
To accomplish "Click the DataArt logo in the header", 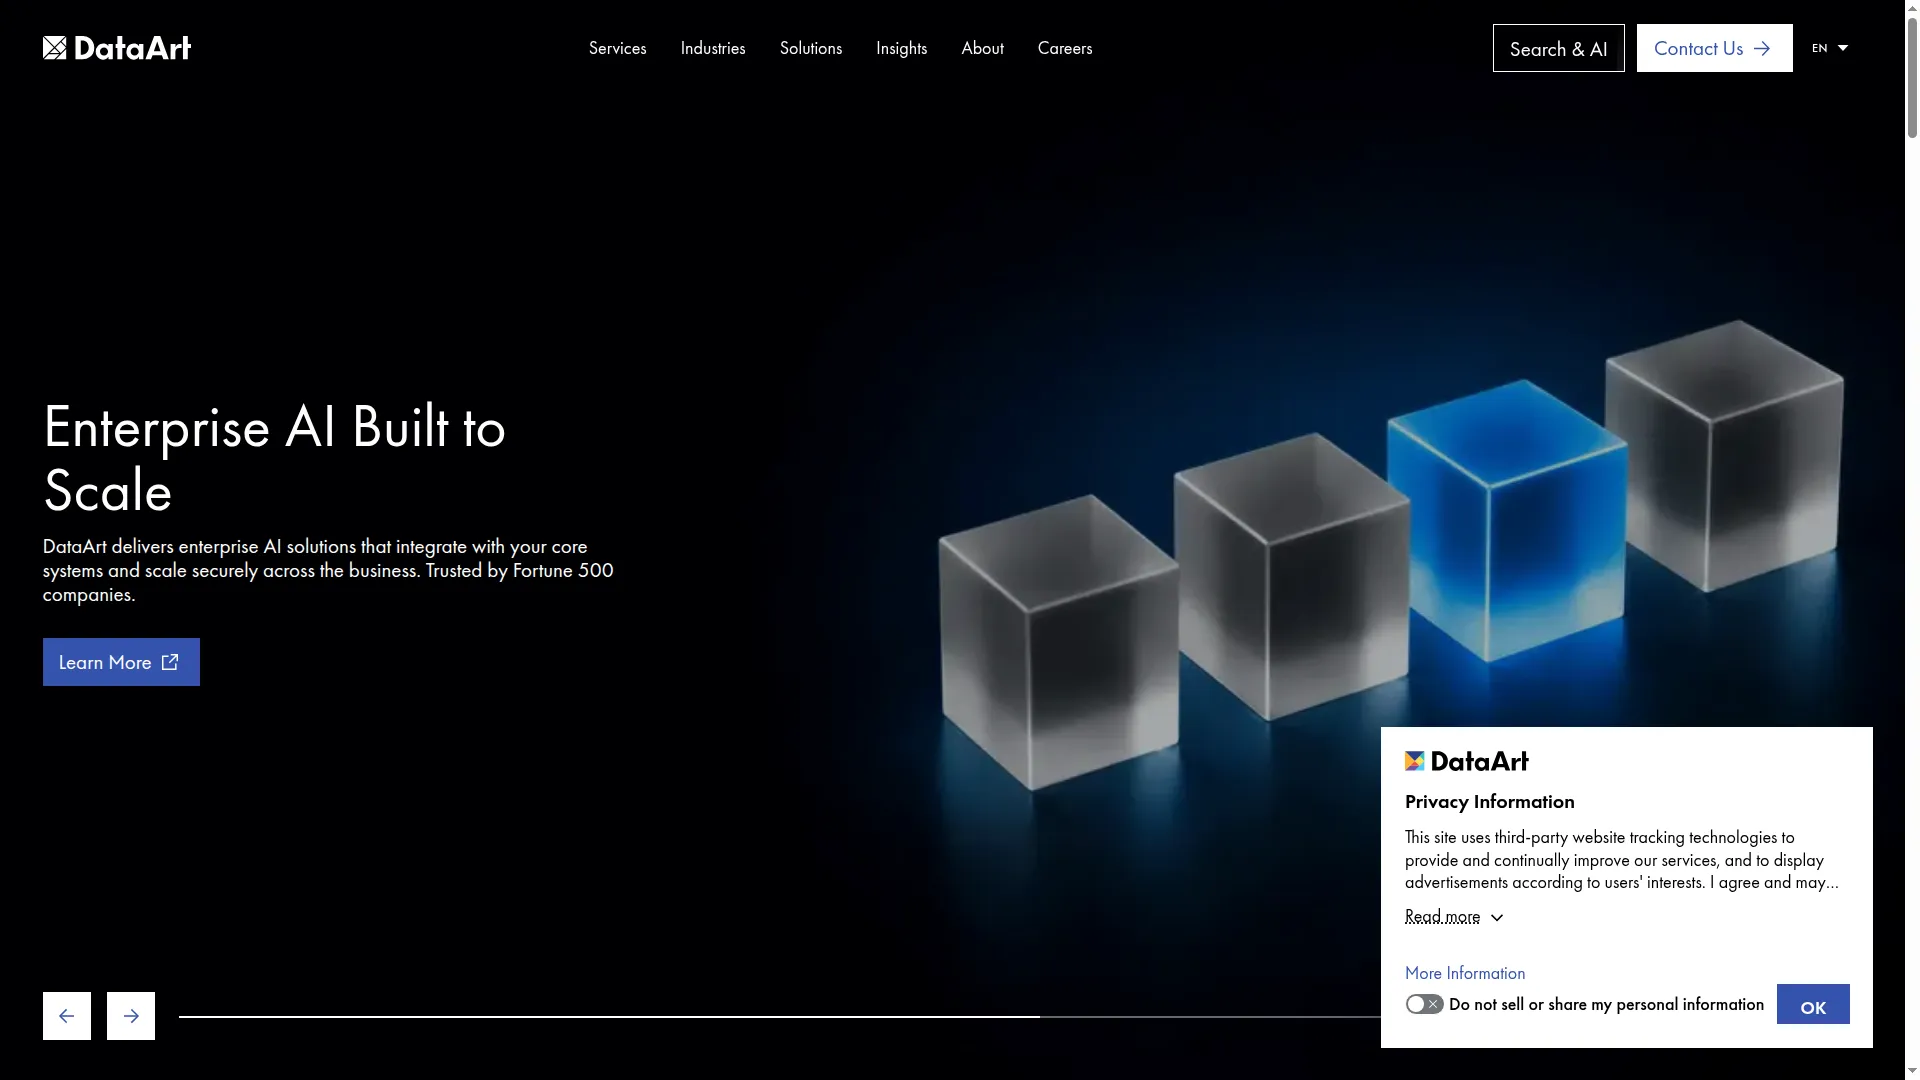I will click(x=116, y=48).
